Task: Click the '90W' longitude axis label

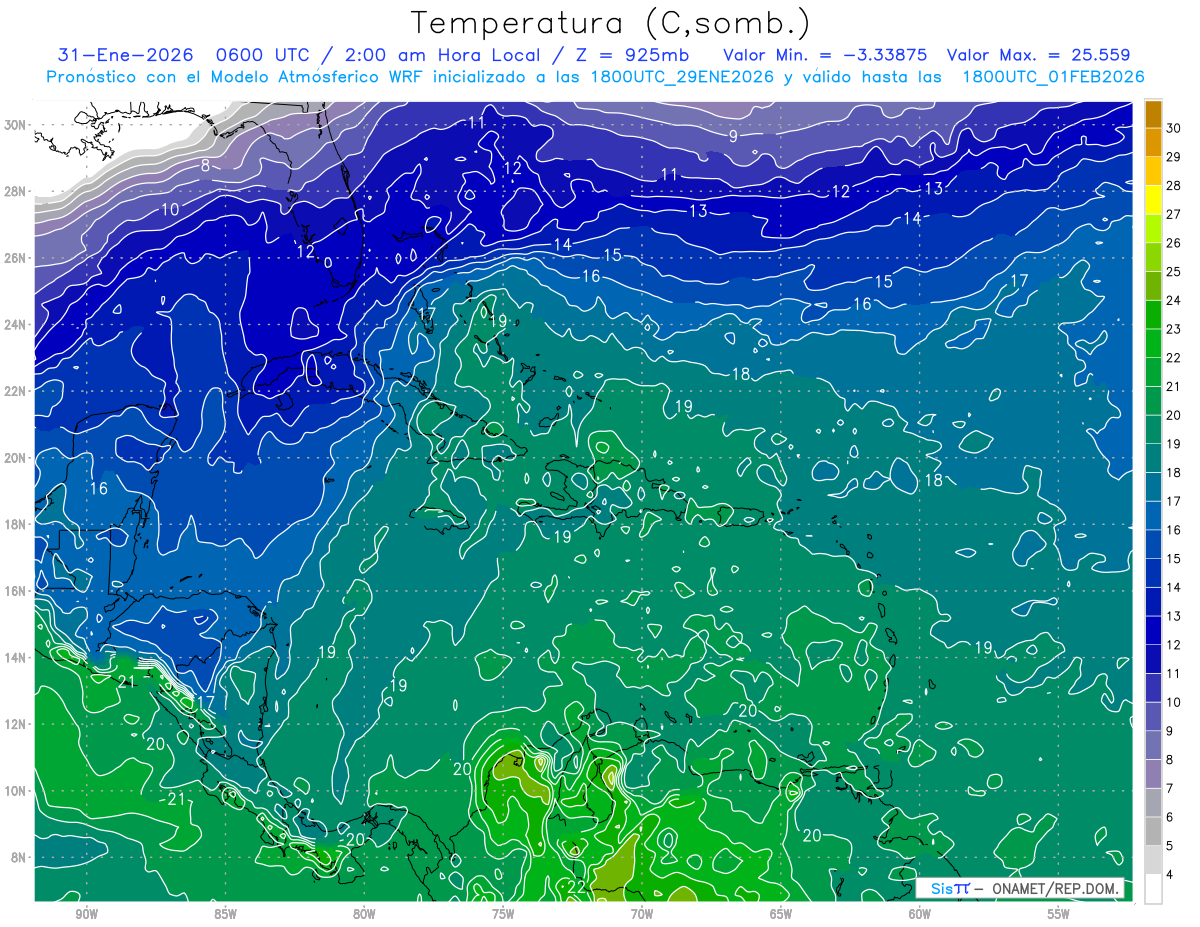Action: point(86,914)
